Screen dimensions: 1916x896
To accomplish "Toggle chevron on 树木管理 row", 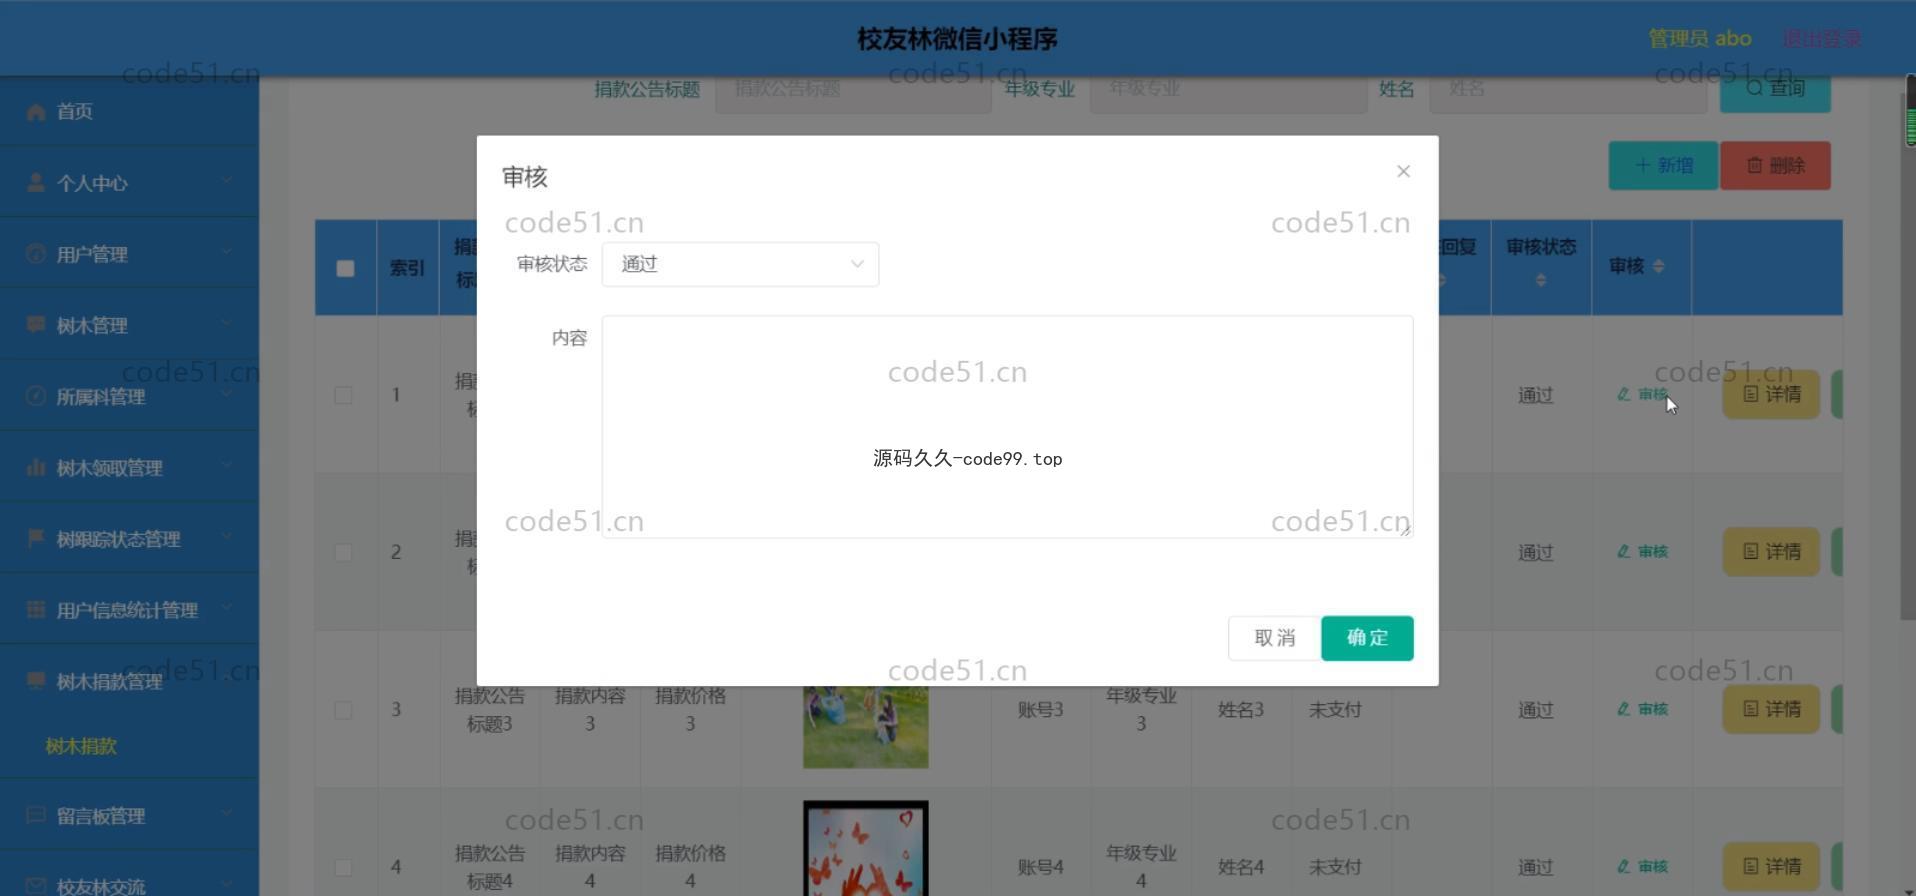I will 227,323.
